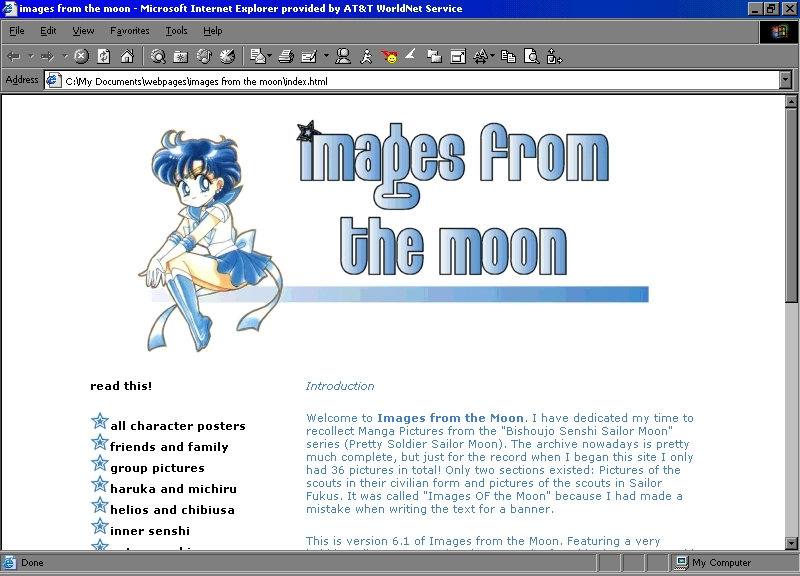Expand the Edit button dropdown arrow
The width and height of the screenshot is (800, 576).
[x=326, y=56]
